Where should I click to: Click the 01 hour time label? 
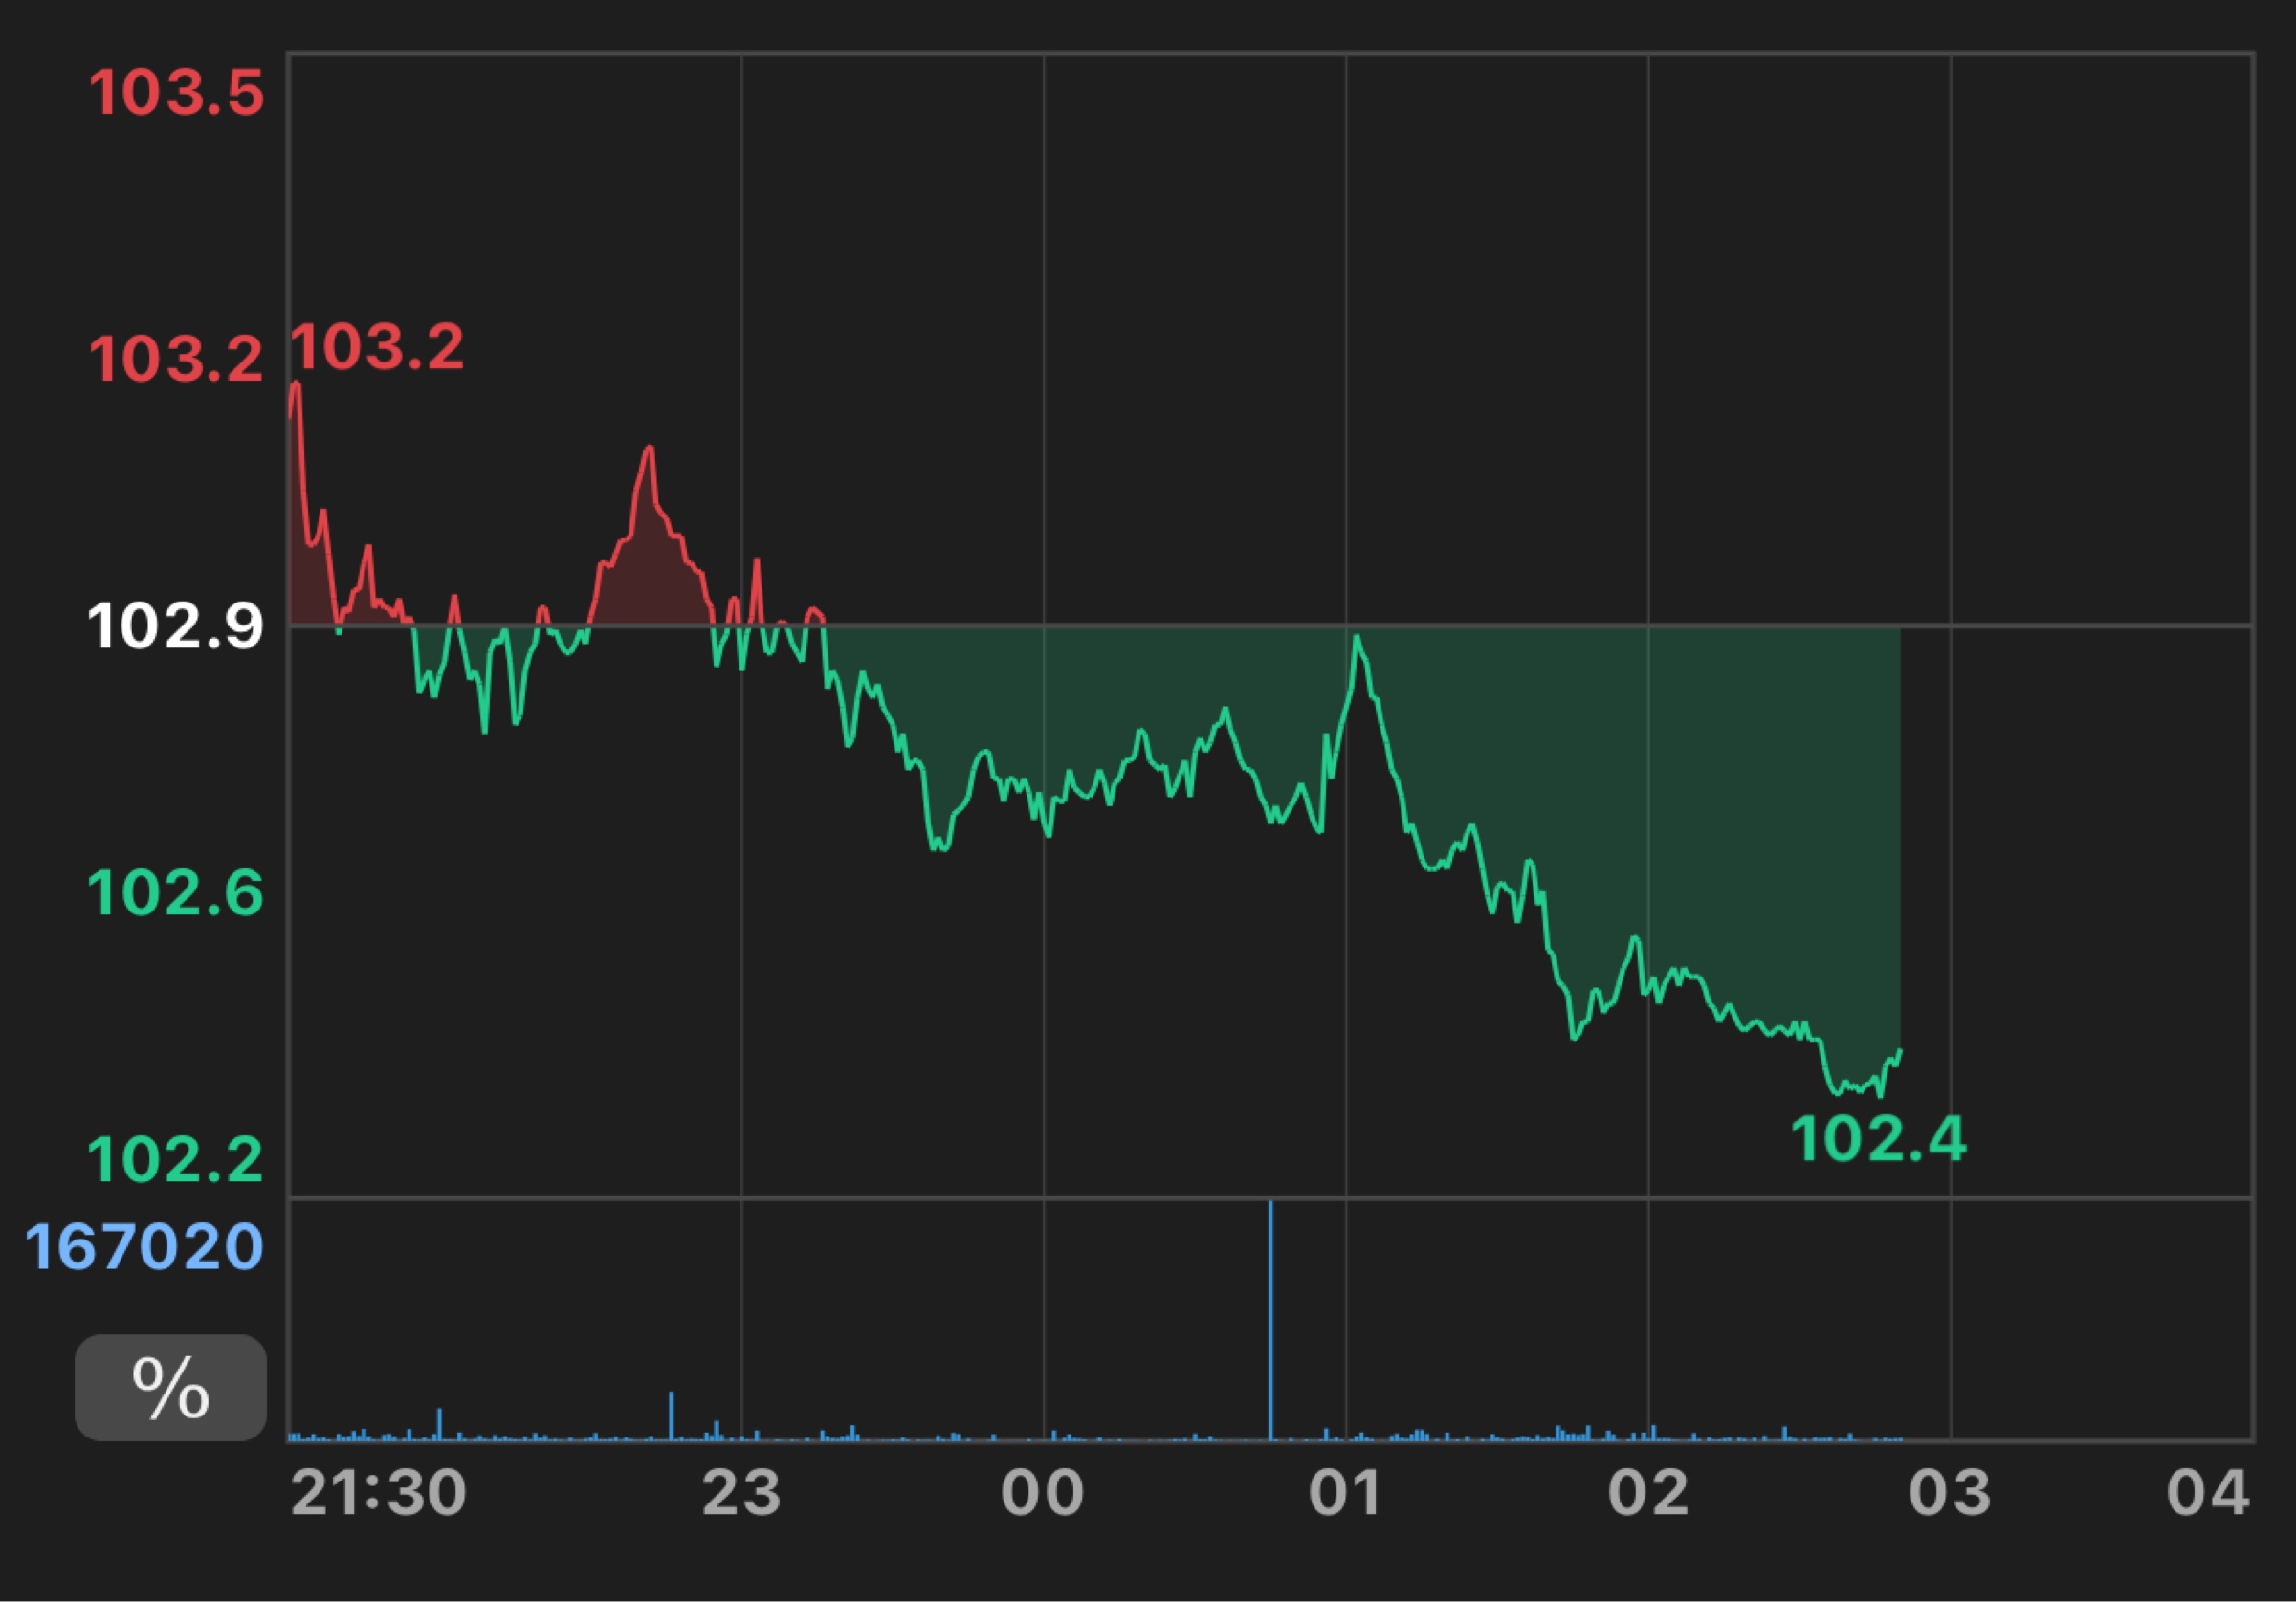1345,1493
